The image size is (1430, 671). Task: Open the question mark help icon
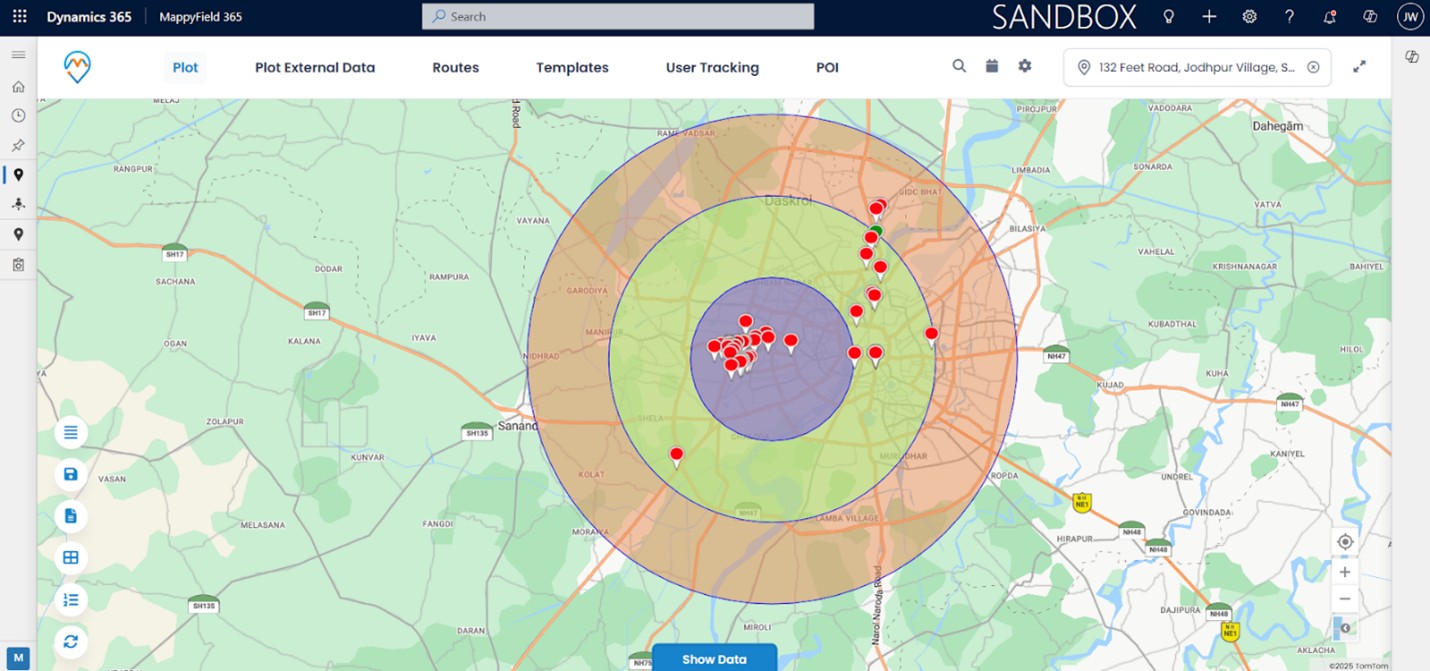[x=1290, y=17]
